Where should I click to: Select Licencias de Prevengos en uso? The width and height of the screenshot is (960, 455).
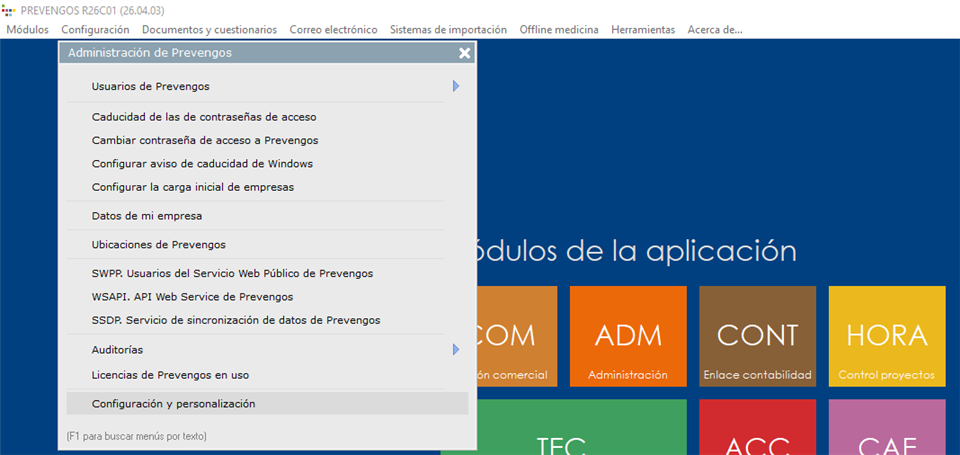pyautogui.click(x=170, y=375)
